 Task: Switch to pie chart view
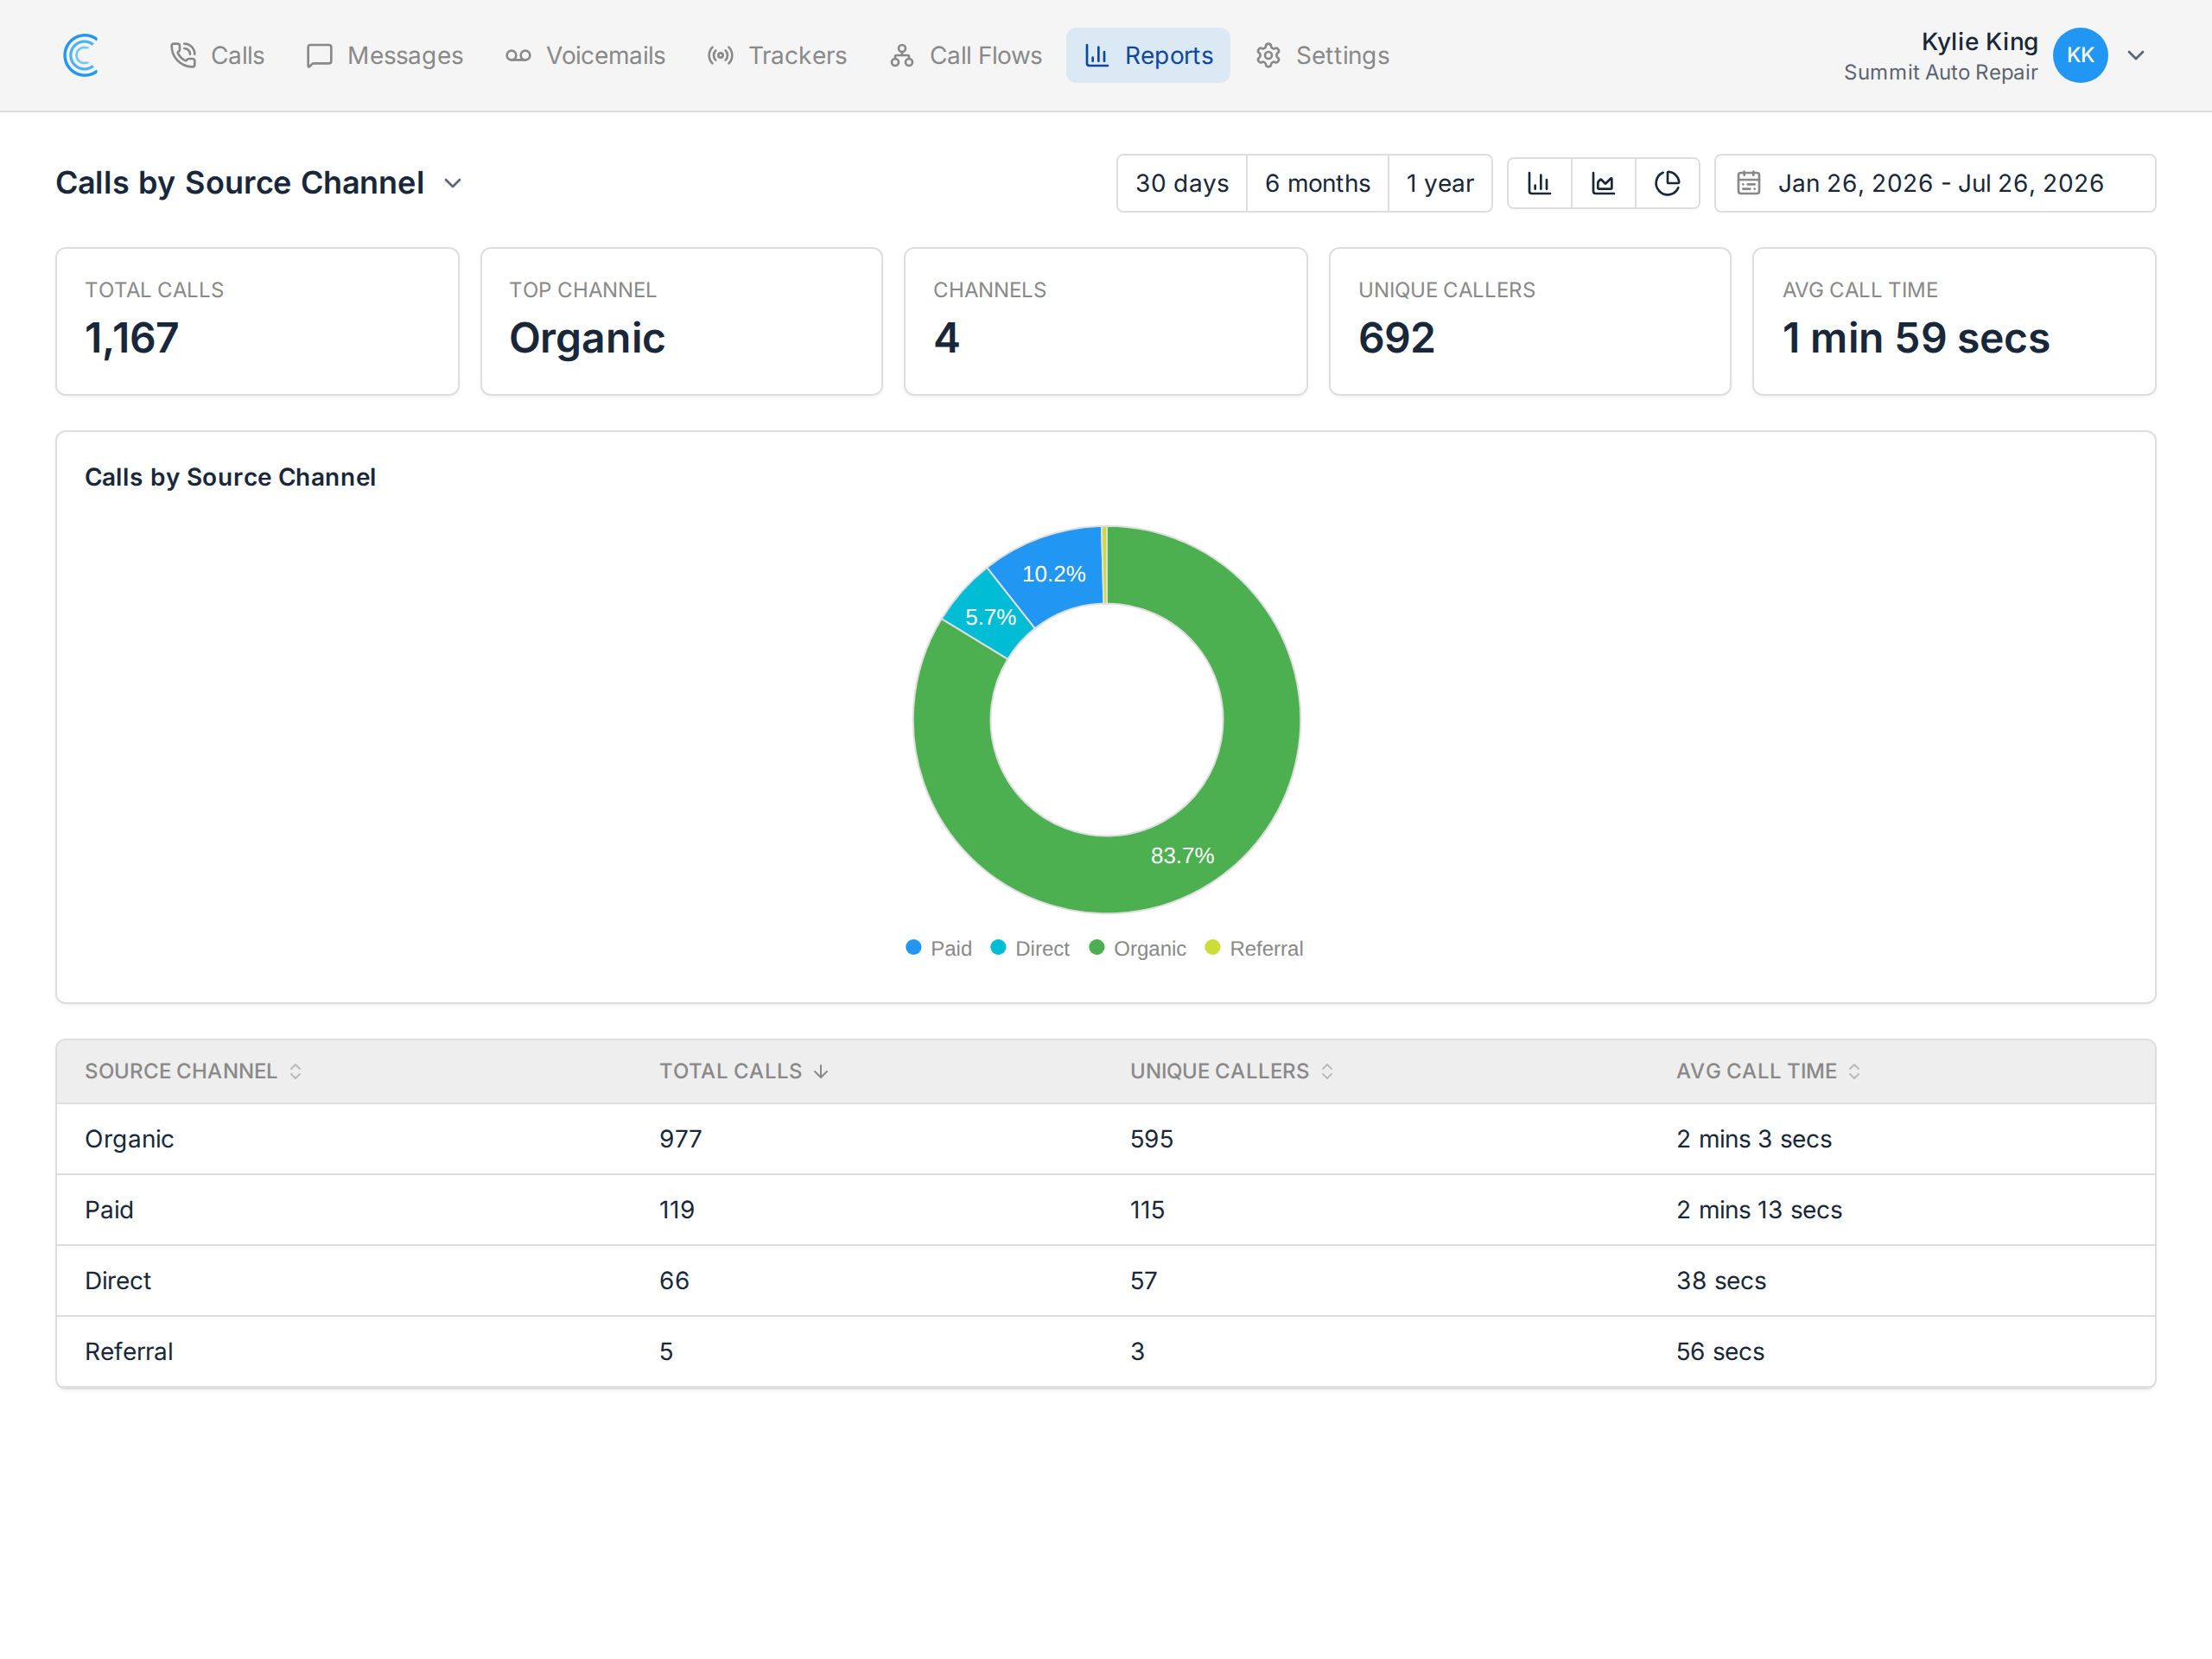tap(1667, 183)
